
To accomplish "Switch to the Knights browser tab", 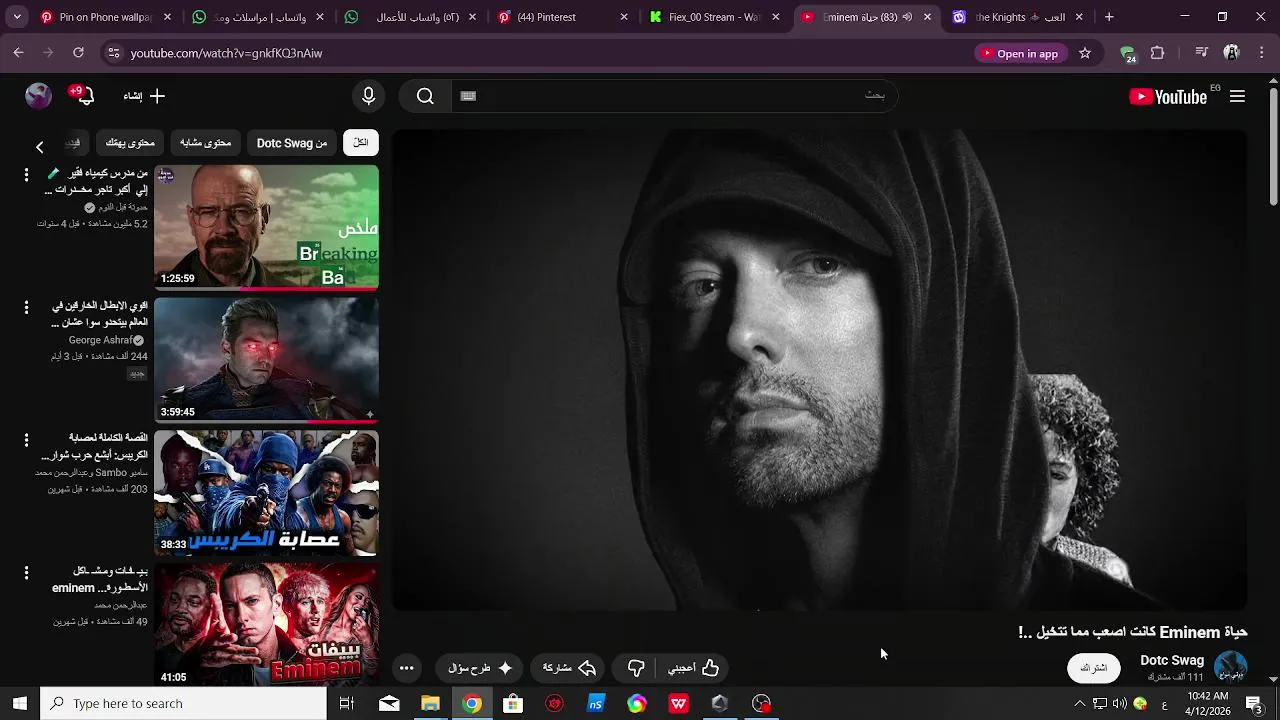I will coord(1016,17).
